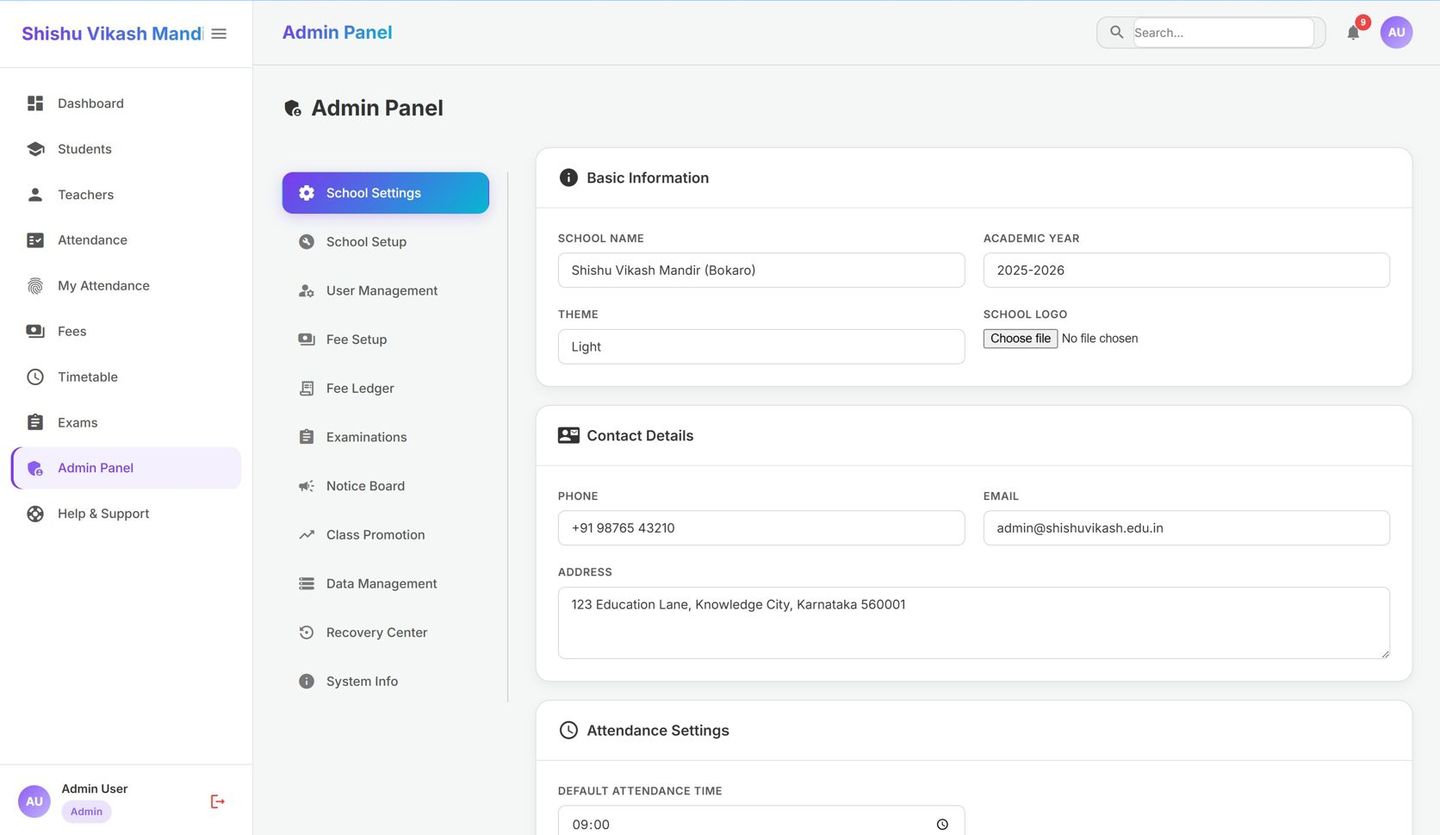Image resolution: width=1440 pixels, height=835 pixels.
Task: Select Admin Panel in sidebar
Action: [126, 468]
